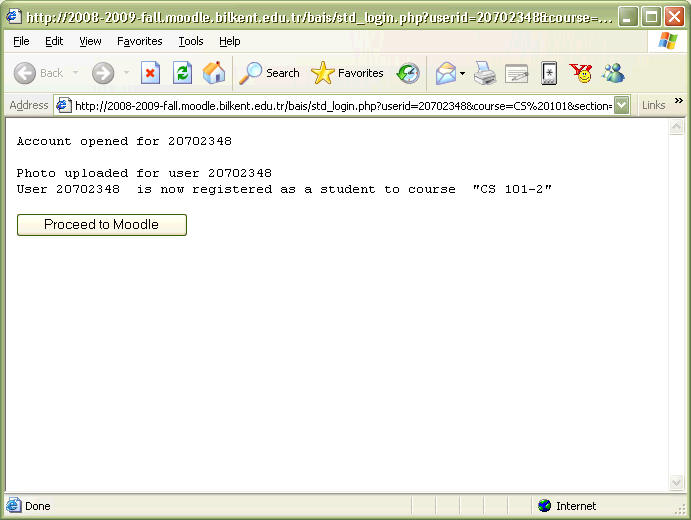The height and width of the screenshot is (520, 691).
Task: Open the Help menu
Action: (230, 41)
